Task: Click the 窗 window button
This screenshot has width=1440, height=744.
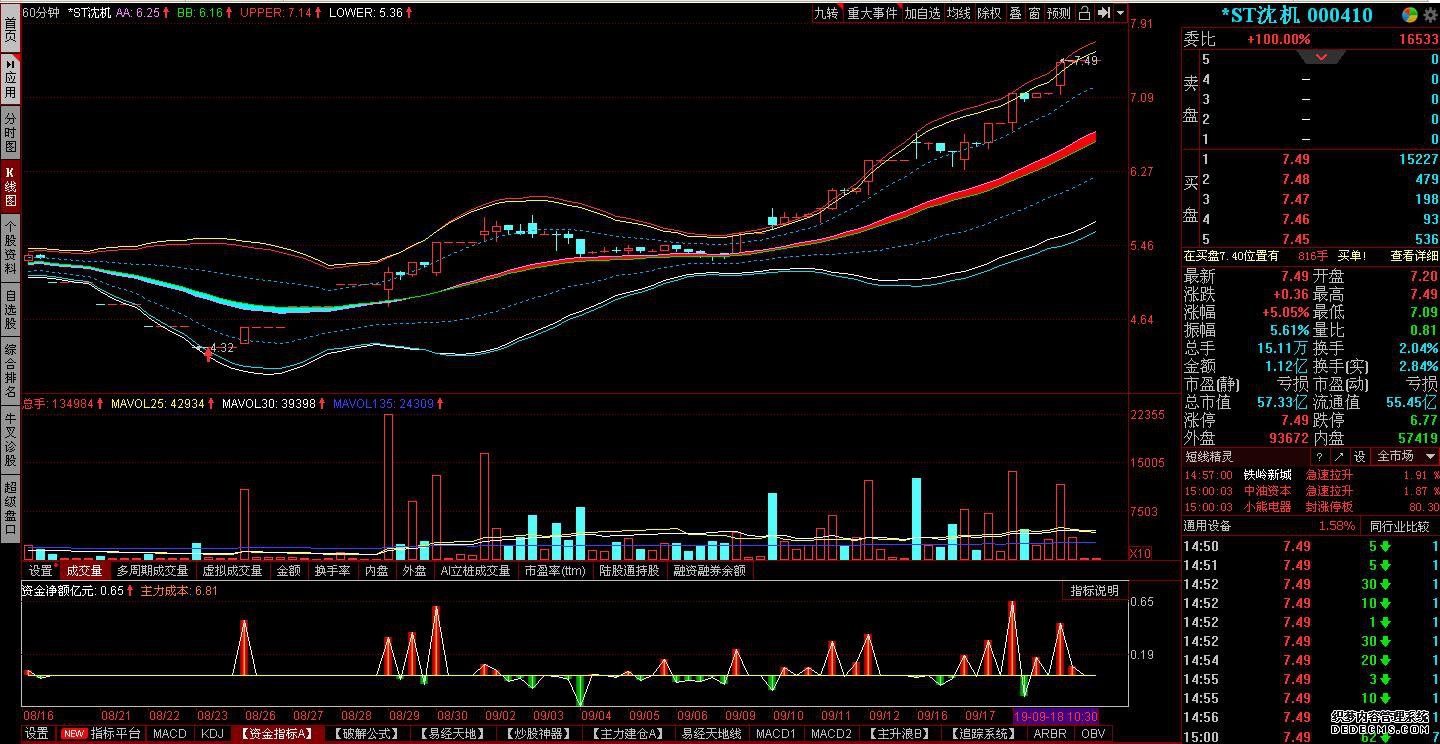Action: point(1034,13)
